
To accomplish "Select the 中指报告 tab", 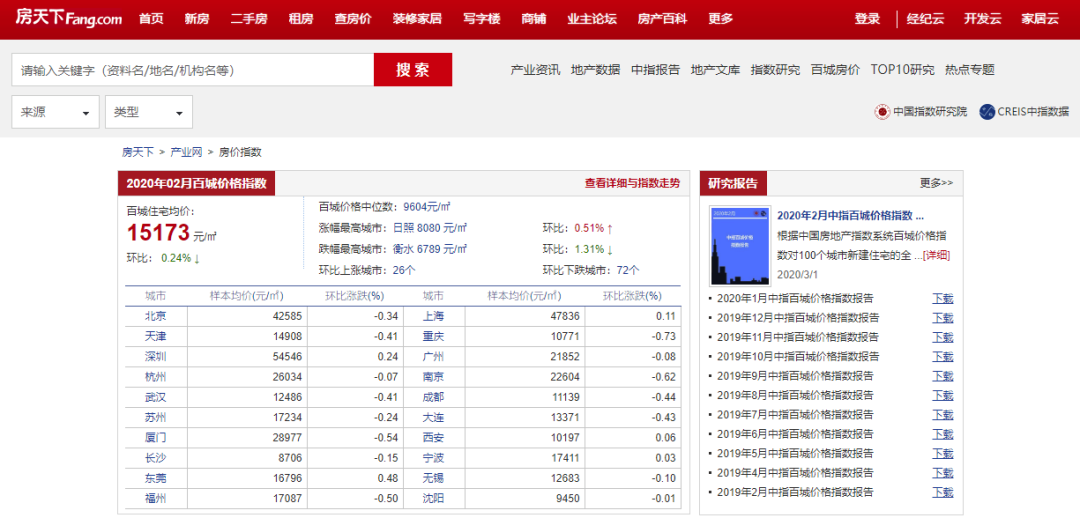I will click(655, 70).
